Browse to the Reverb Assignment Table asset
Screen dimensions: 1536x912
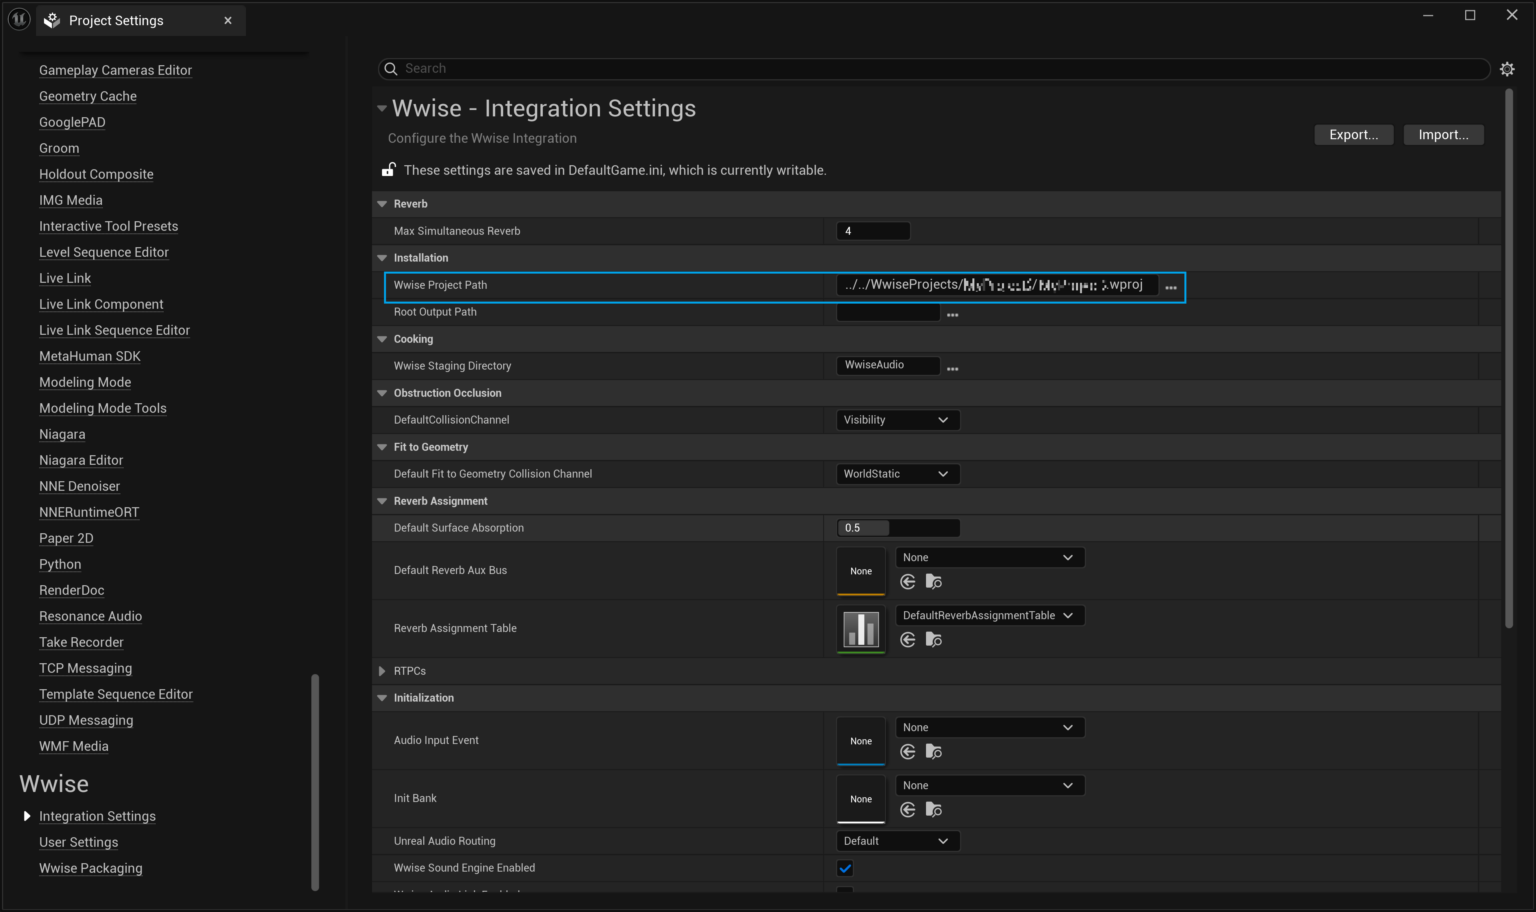933,639
